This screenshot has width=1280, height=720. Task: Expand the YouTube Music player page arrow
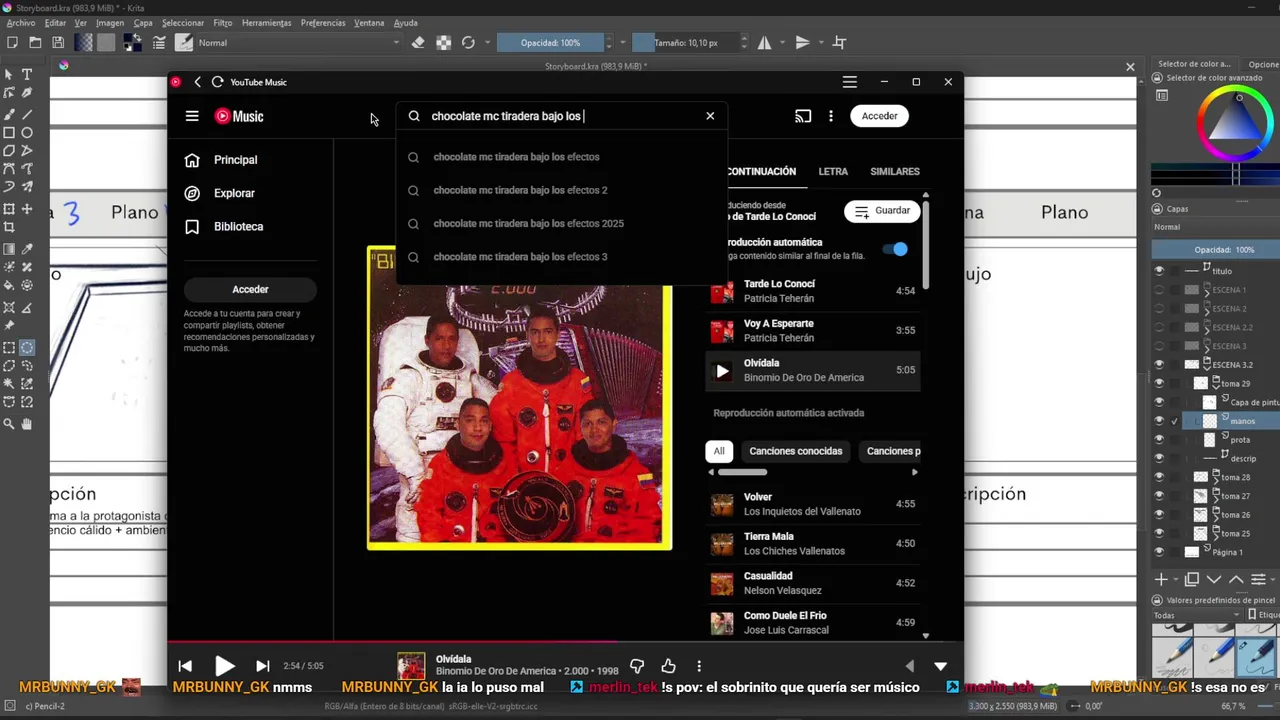[x=940, y=666]
